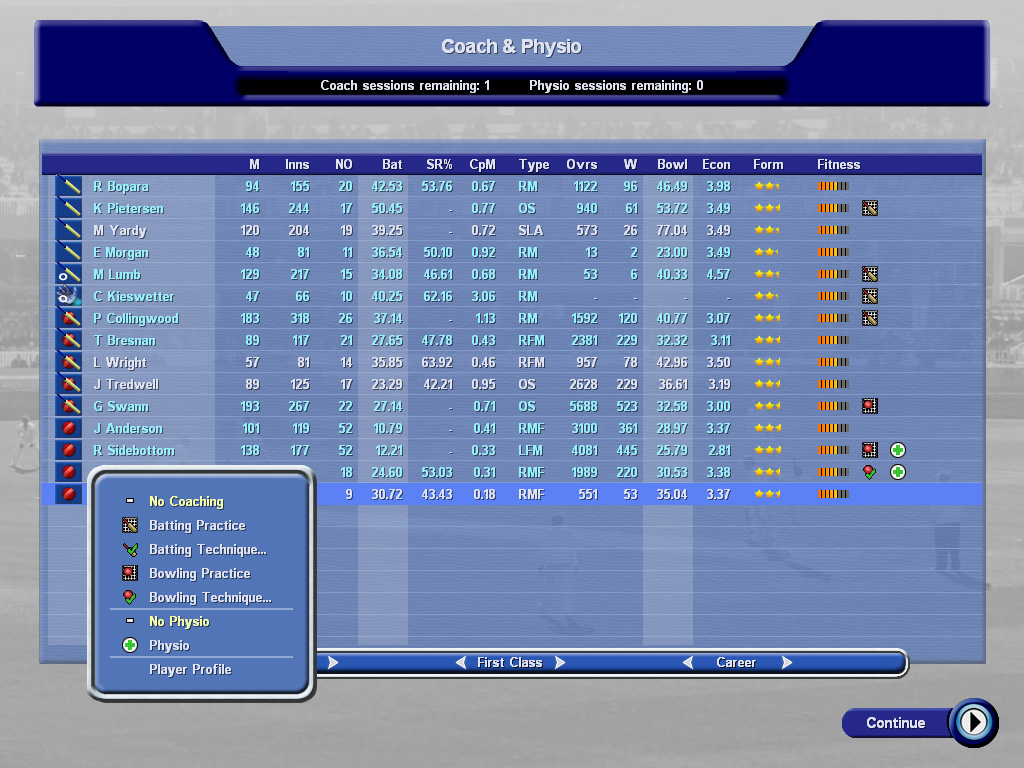The height and width of the screenshot is (768, 1024).
Task: Click the Physio sessions remaining text
Action: [616, 86]
